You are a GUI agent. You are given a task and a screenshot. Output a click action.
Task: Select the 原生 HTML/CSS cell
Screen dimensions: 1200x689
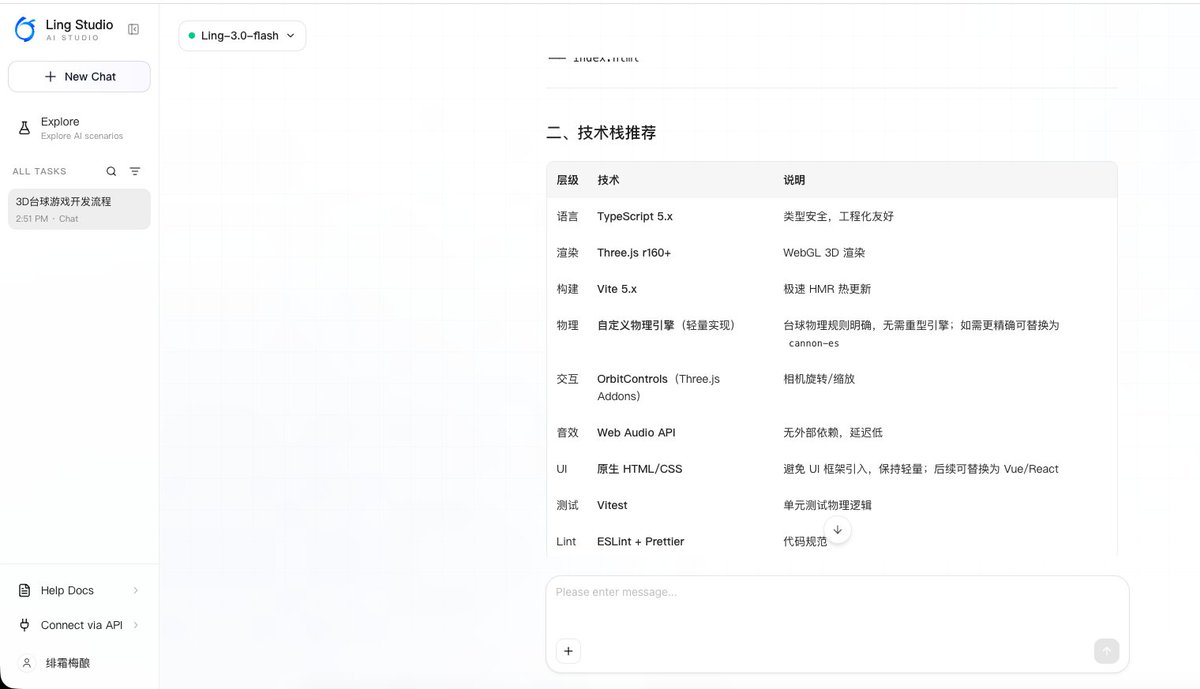(640, 469)
